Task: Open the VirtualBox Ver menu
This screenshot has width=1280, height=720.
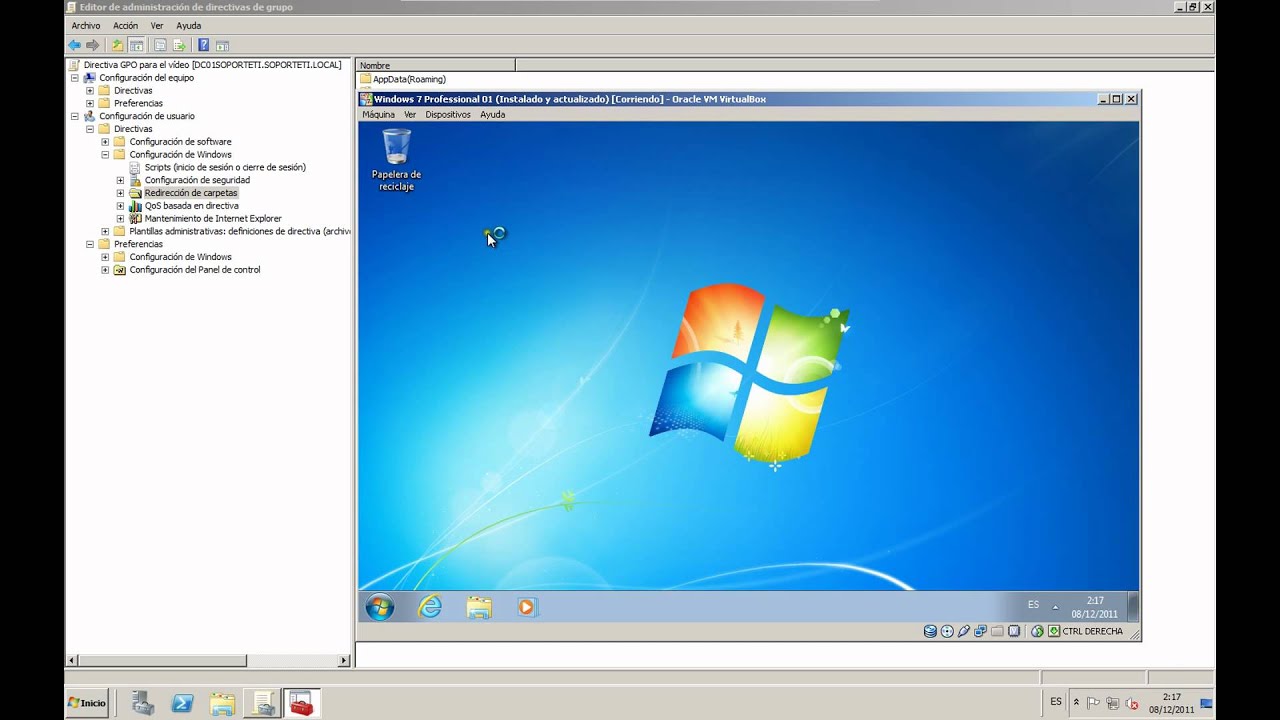Action: tap(410, 114)
